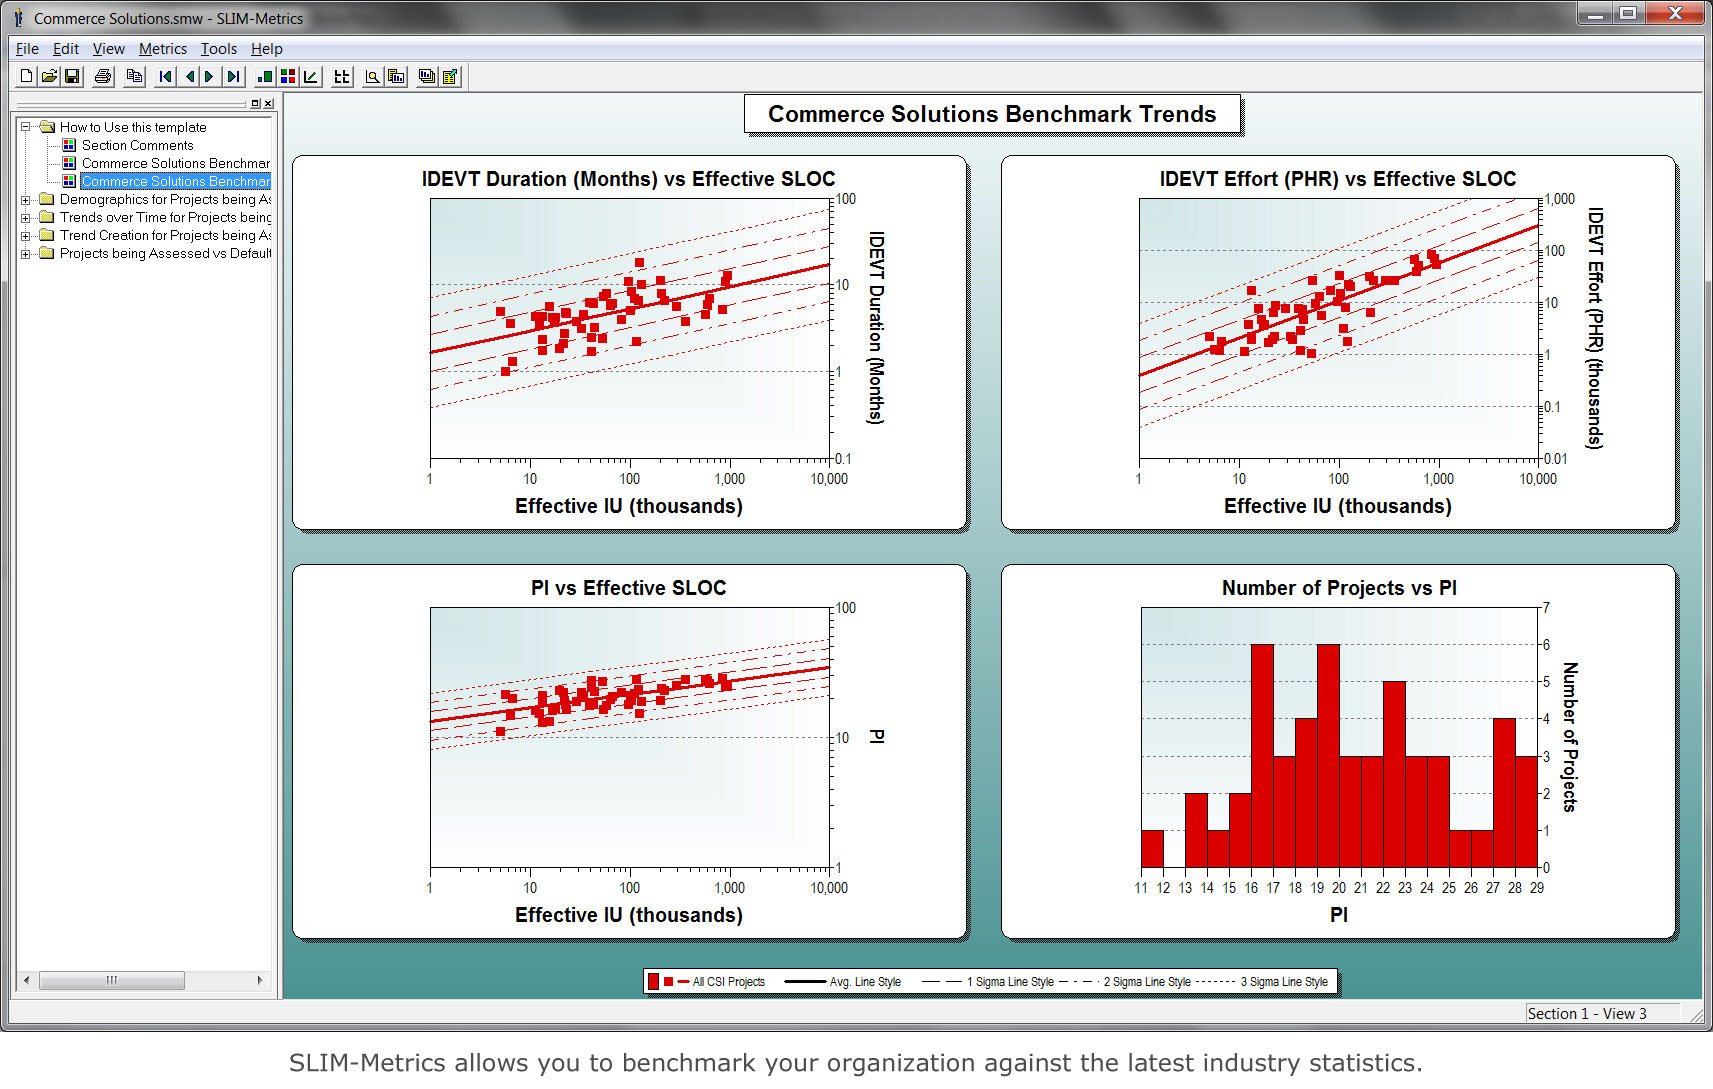
Task: Select the single green bar chart icon
Action: point(265,76)
